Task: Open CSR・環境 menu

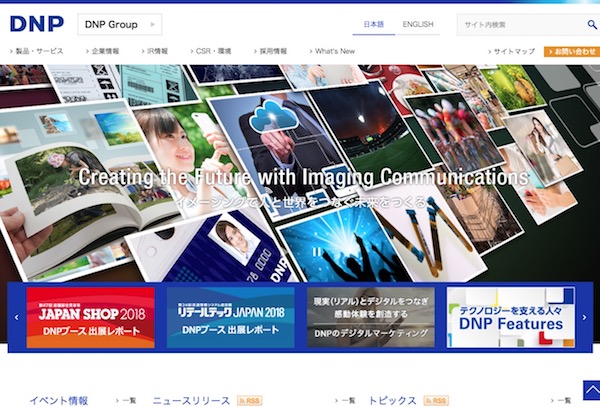Action: tap(210, 51)
